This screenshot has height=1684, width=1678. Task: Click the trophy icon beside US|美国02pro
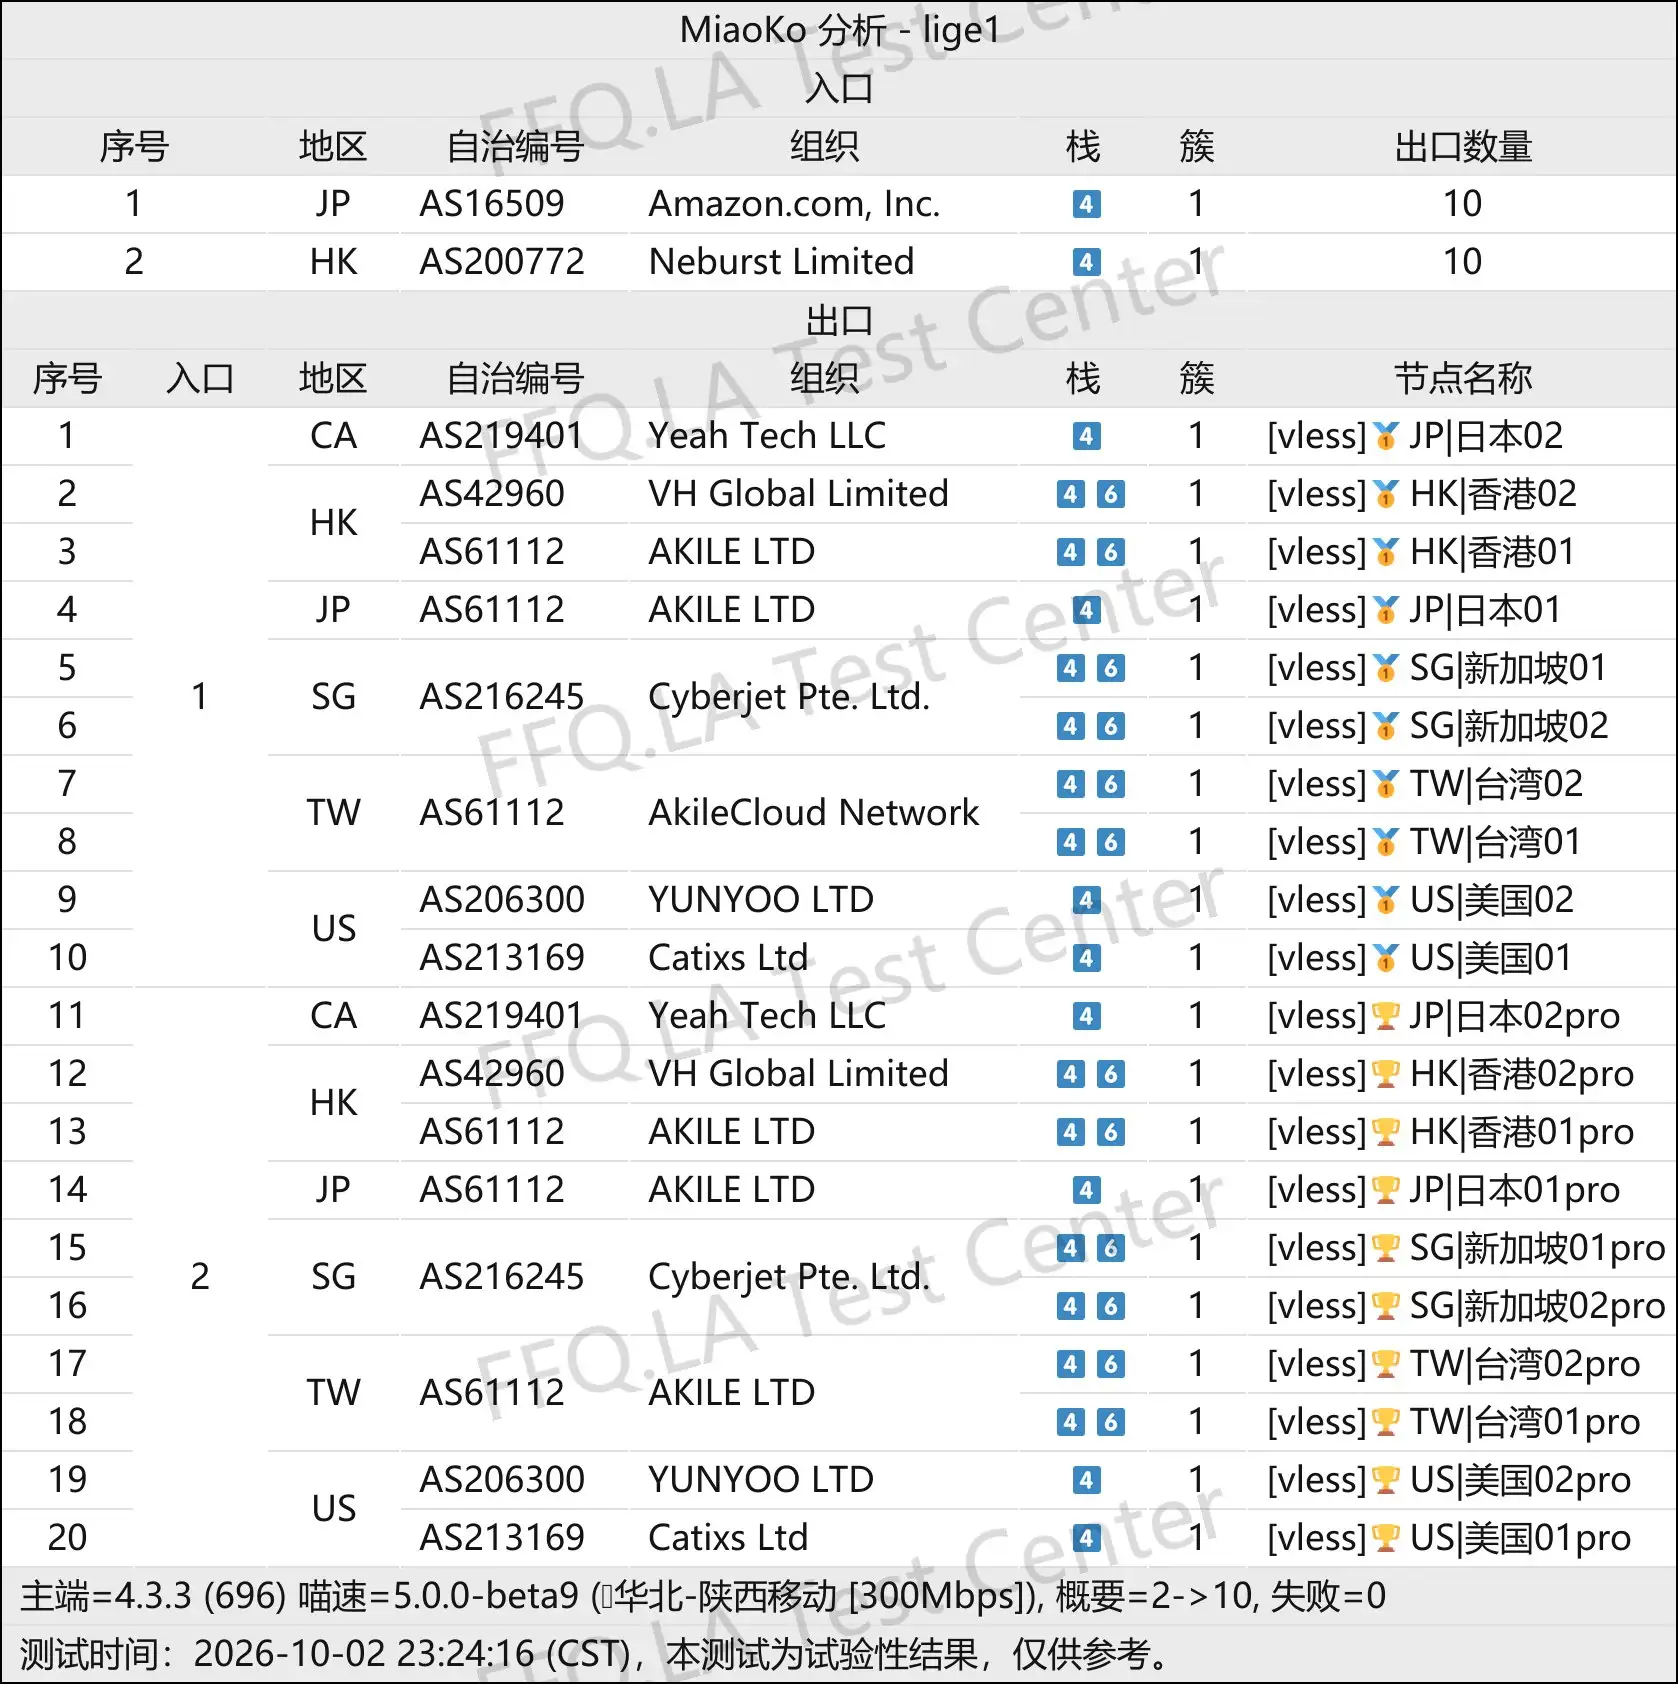1386,1480
